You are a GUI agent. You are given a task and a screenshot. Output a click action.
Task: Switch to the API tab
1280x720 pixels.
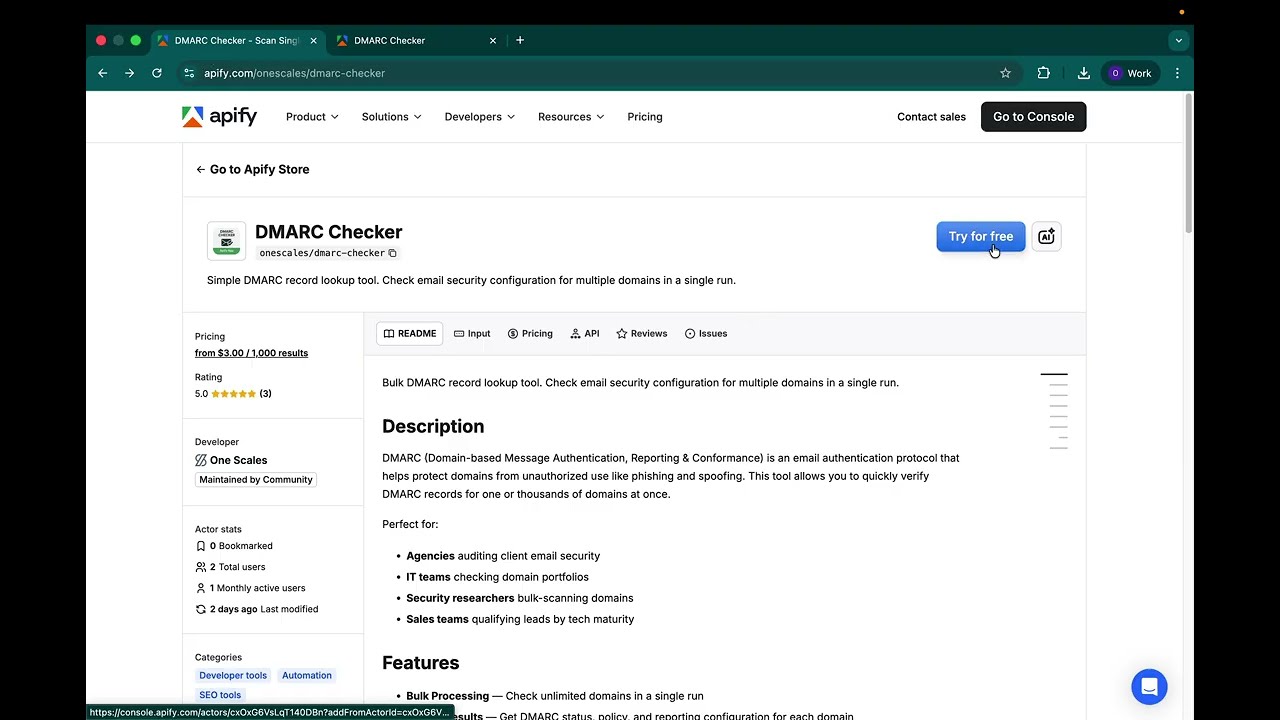pos(585,334)
